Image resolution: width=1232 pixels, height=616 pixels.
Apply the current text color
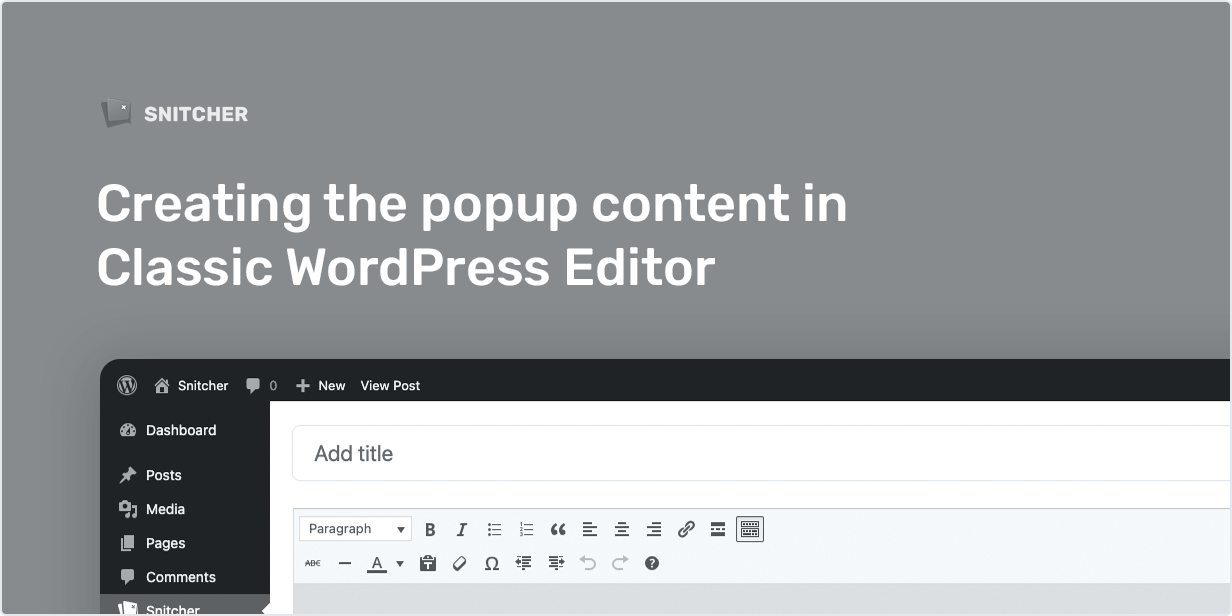point(377,563)
